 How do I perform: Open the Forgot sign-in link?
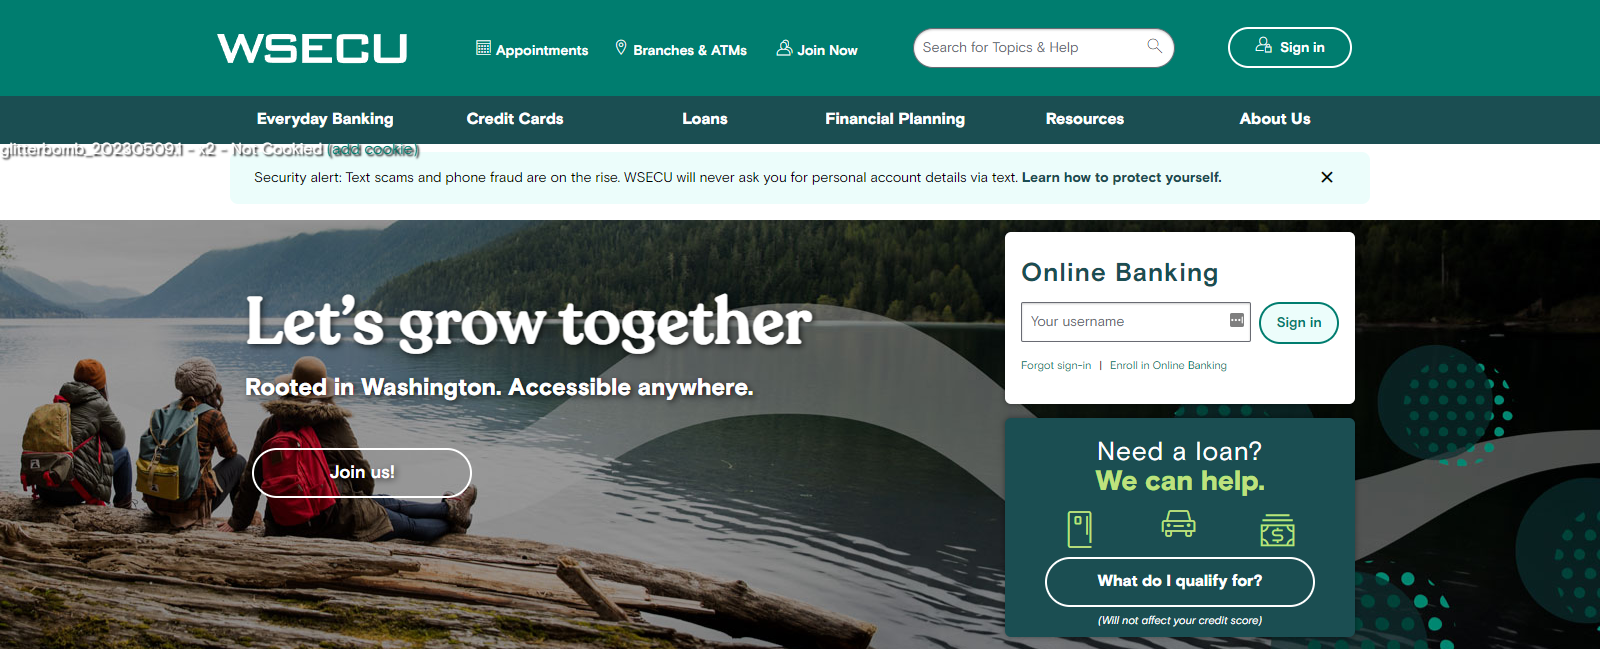(1056, 366)
